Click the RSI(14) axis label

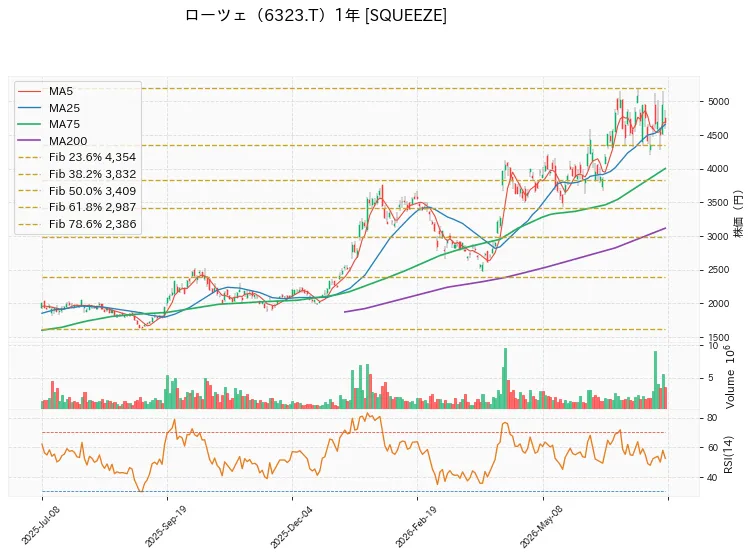click(728, 455)
